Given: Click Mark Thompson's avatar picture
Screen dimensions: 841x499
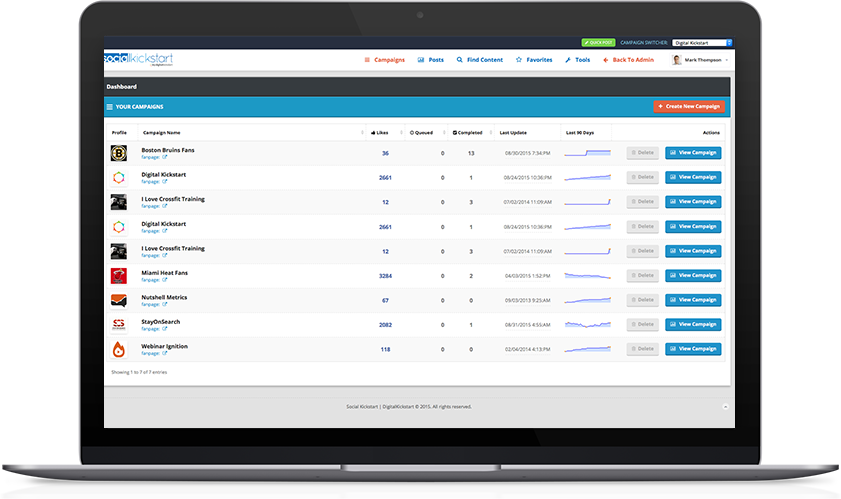Looking at the screenshot, I should pyautogui.click(x=676, y=60).
